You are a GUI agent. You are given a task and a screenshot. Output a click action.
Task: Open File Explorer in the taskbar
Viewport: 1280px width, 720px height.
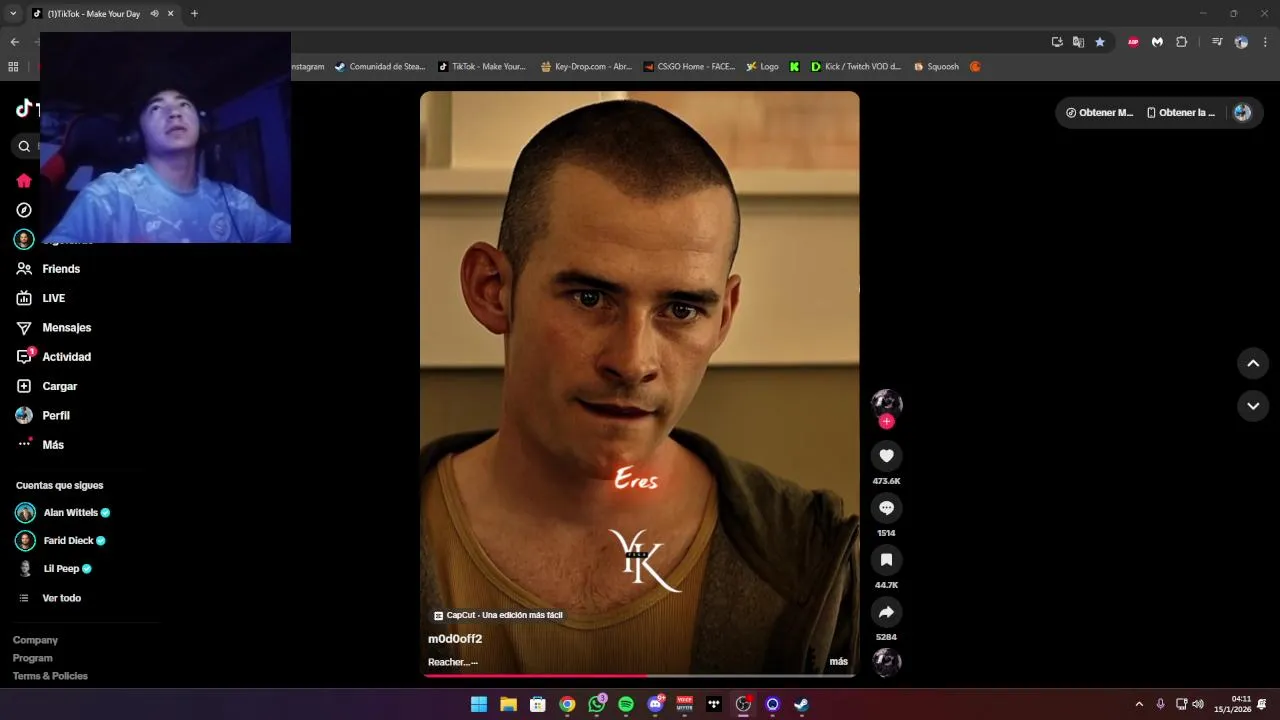(508, 704)
